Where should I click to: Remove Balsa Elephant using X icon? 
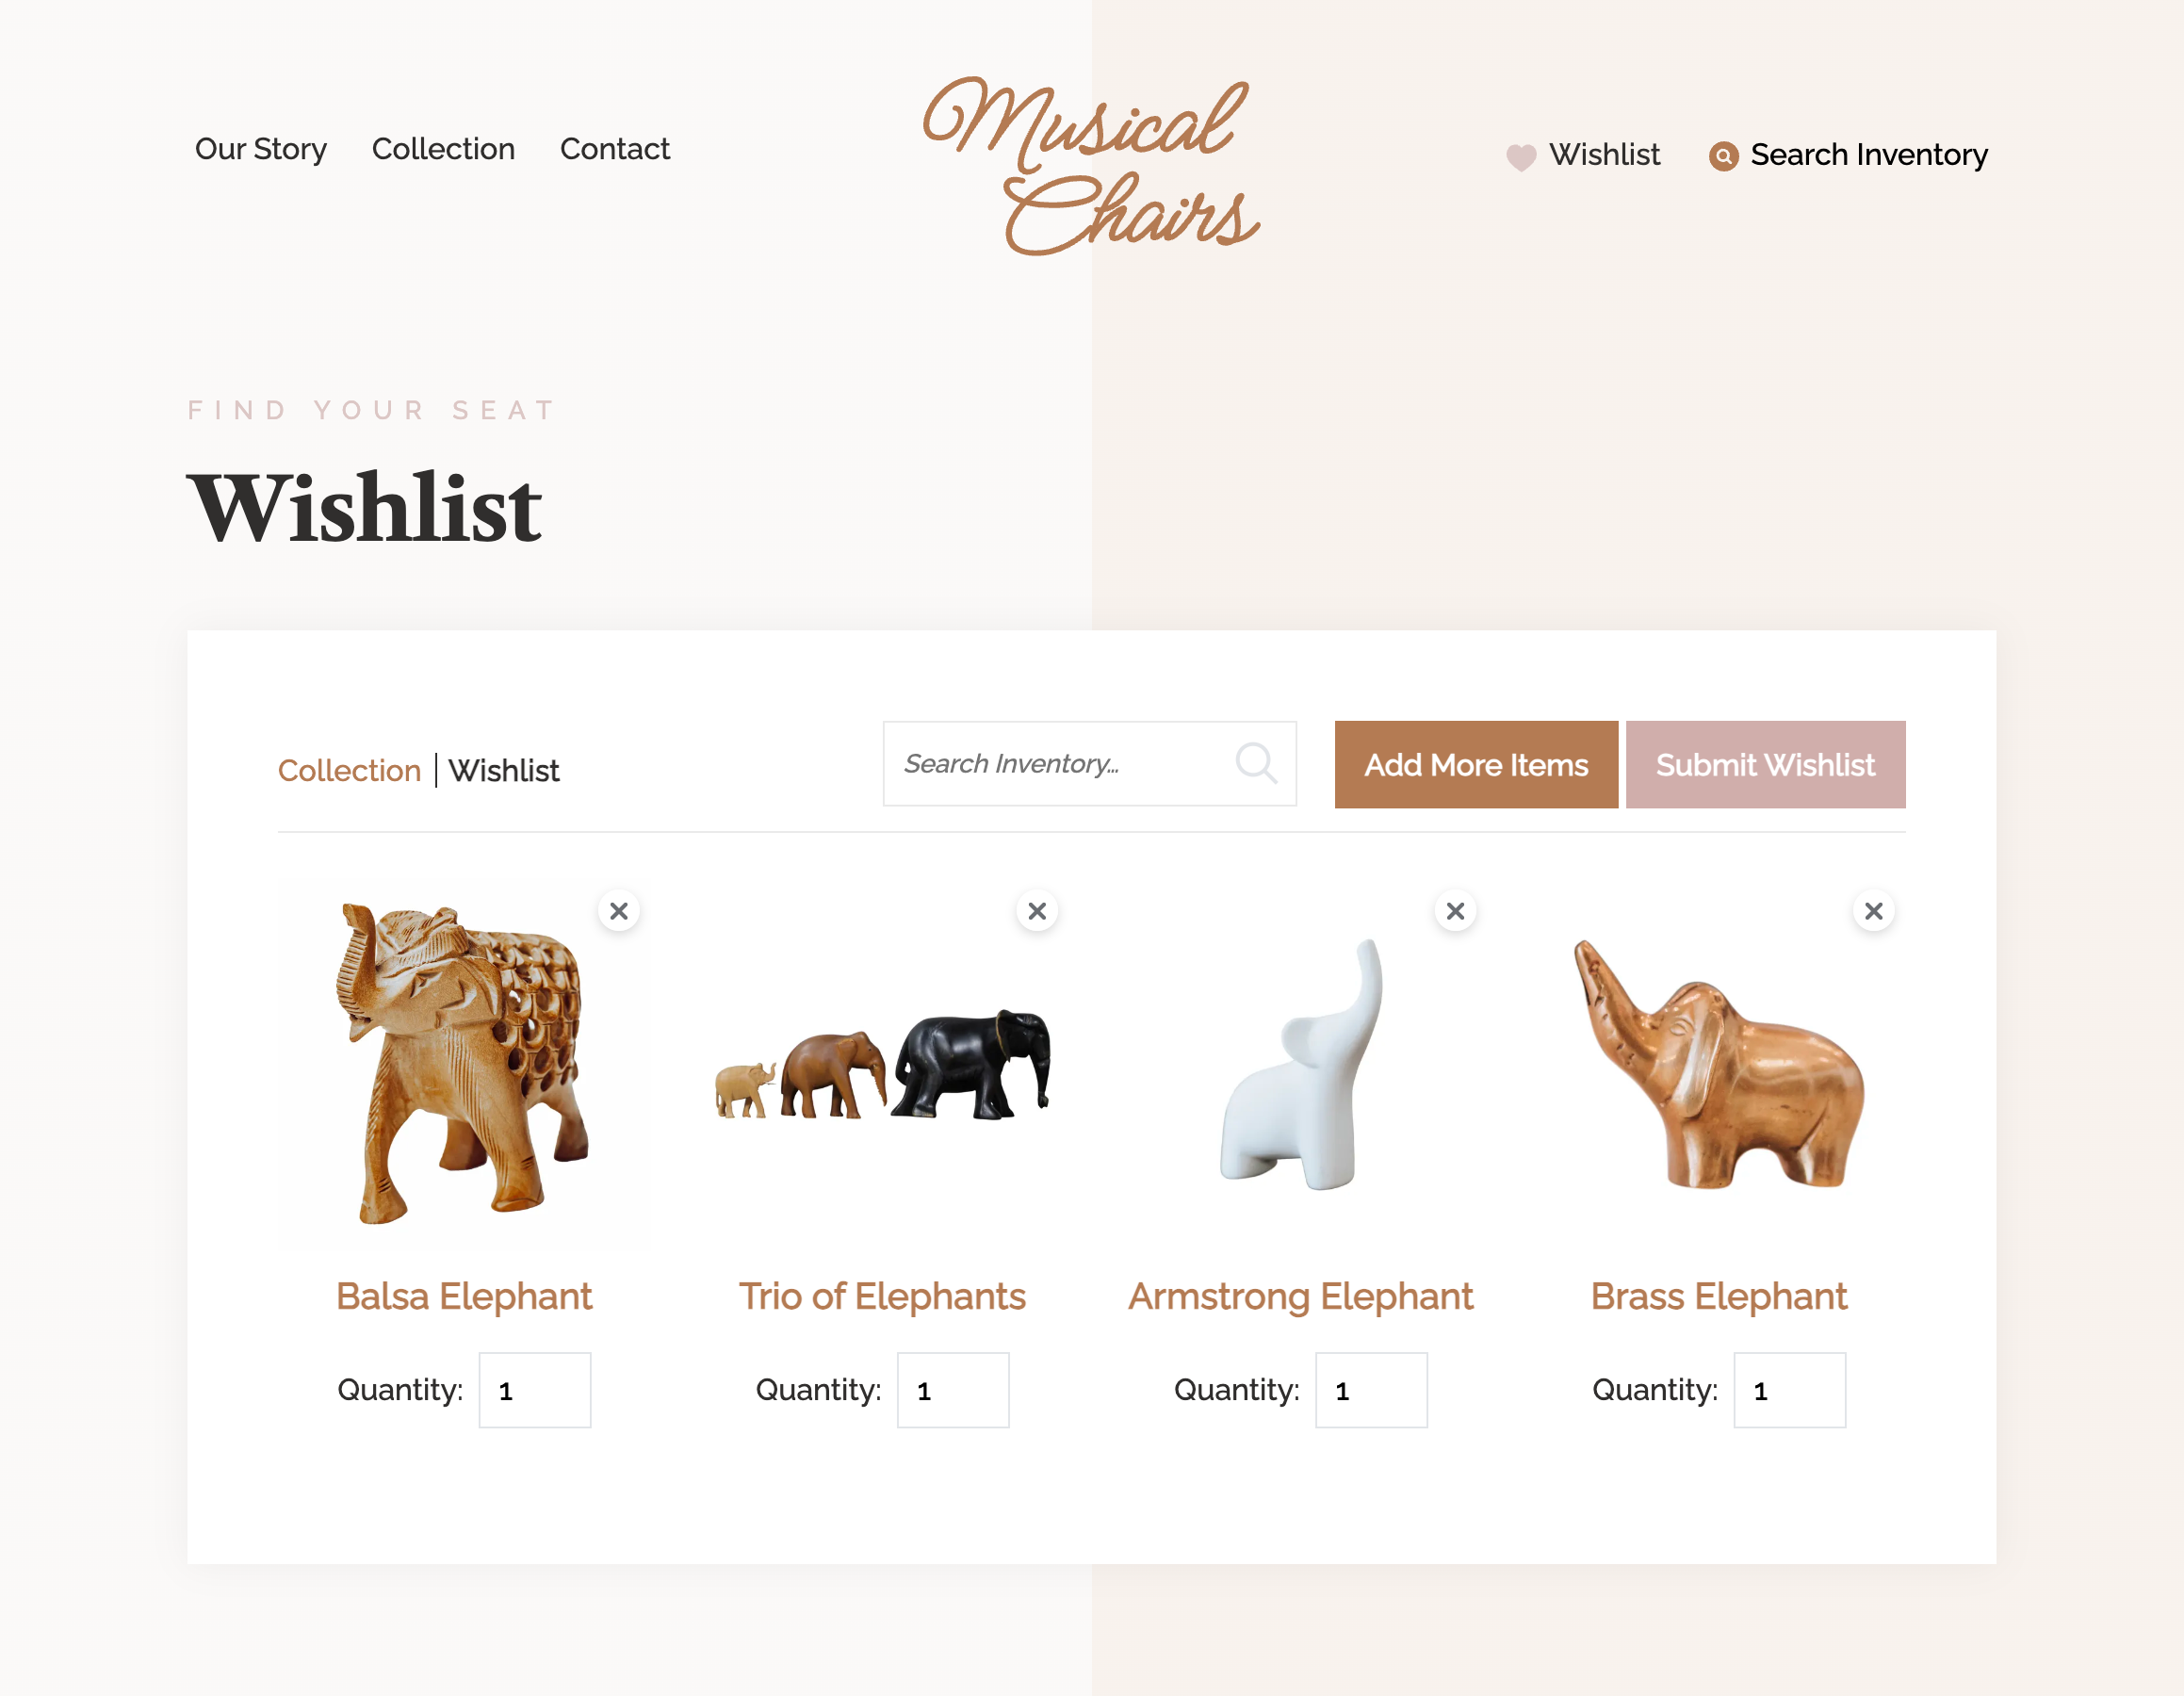pyautogui.click(x=619, y=911)
